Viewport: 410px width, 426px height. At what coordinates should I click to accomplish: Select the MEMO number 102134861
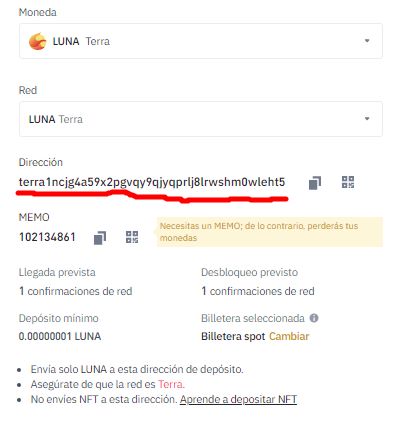pos(47,237)
